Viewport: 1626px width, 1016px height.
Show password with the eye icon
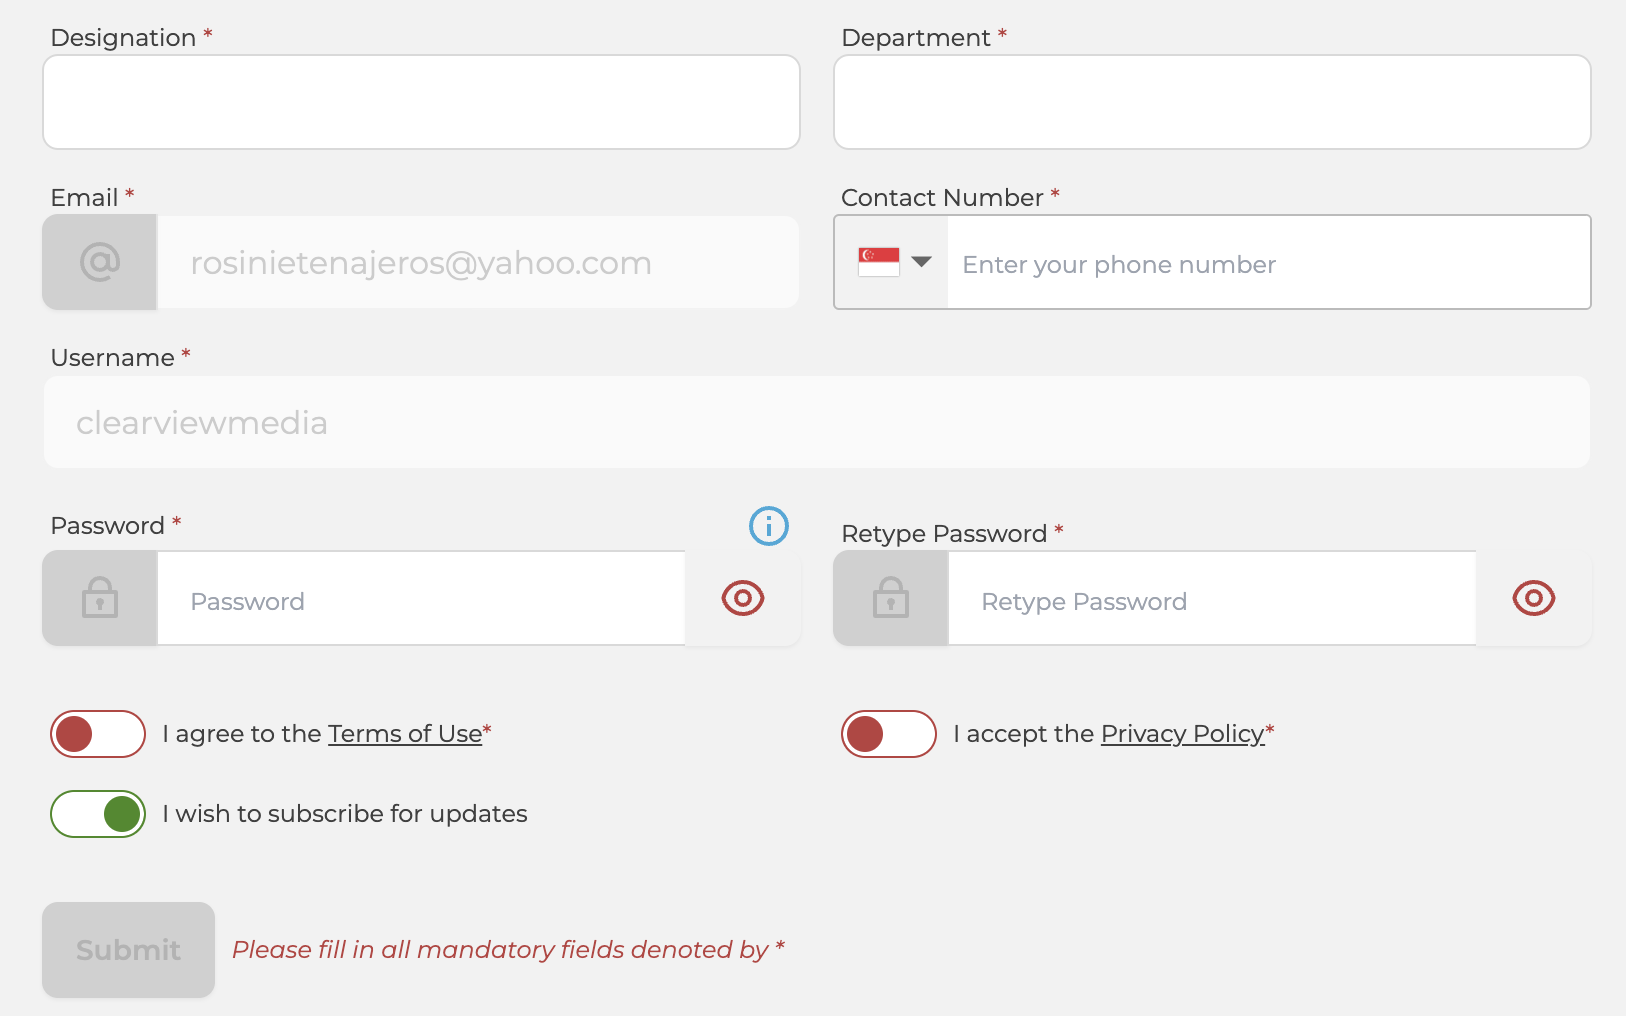(x=743, y=598)
